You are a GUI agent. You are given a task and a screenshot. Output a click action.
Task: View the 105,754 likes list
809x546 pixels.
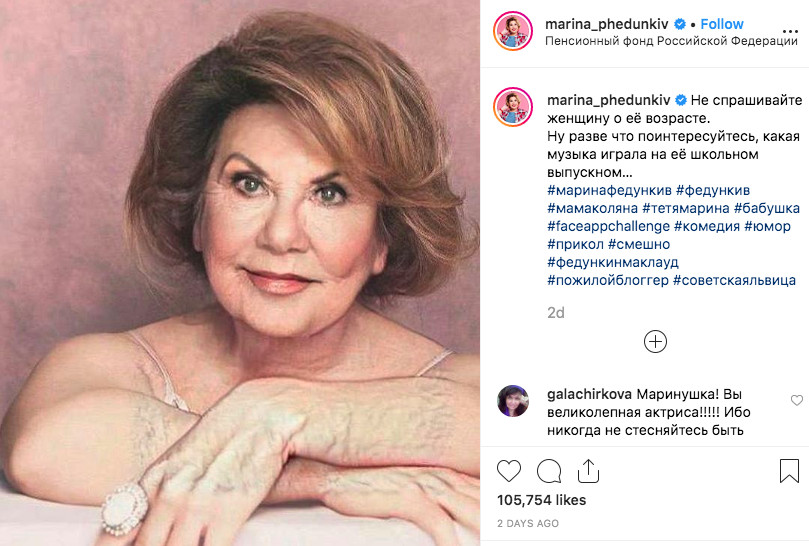[541, 500]
